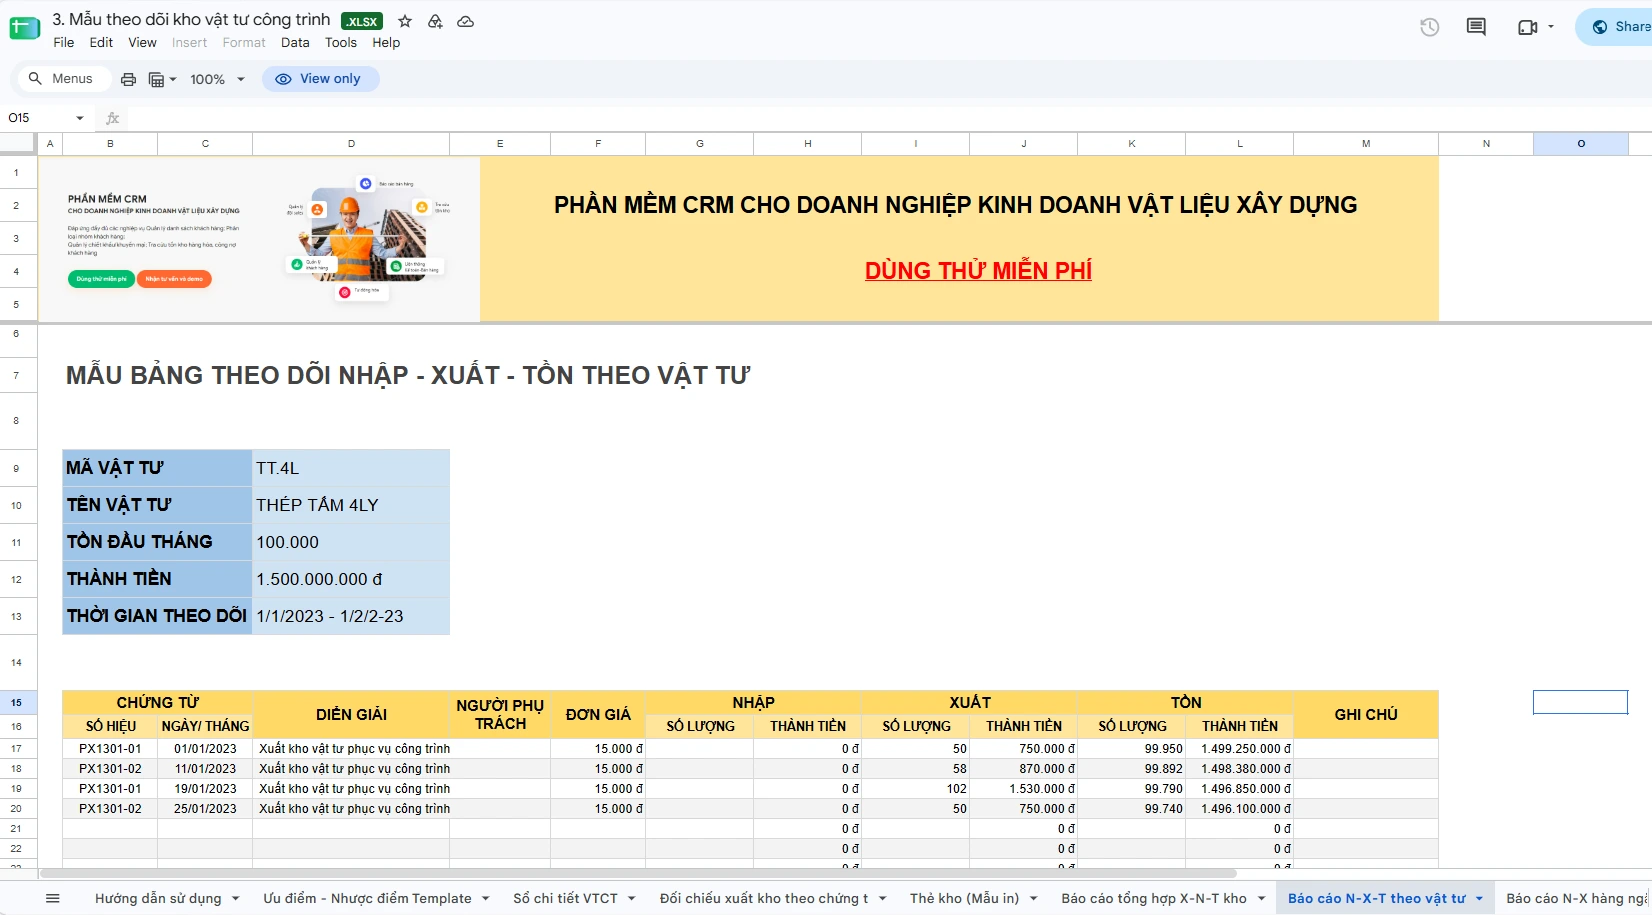The image size is (1652, 915).
Task: Expand 'Thẻ kho (Mẫu in)' tab arrow
Action: point(1033,898)
